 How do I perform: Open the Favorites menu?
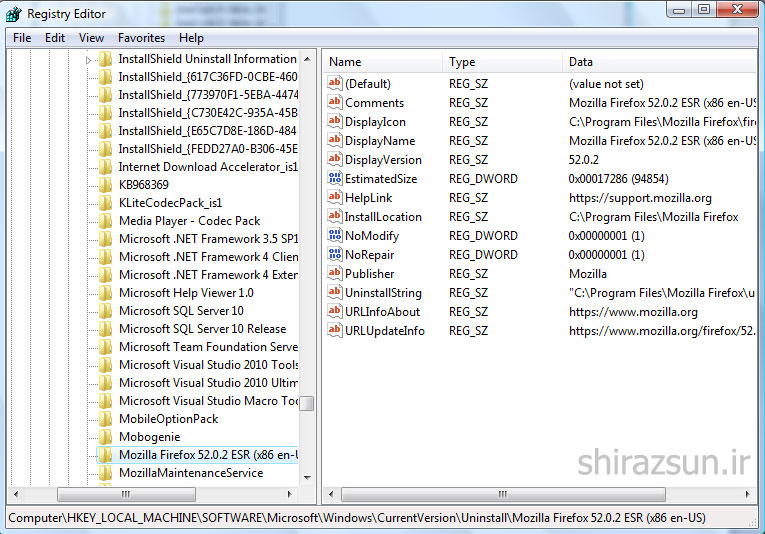141,38
